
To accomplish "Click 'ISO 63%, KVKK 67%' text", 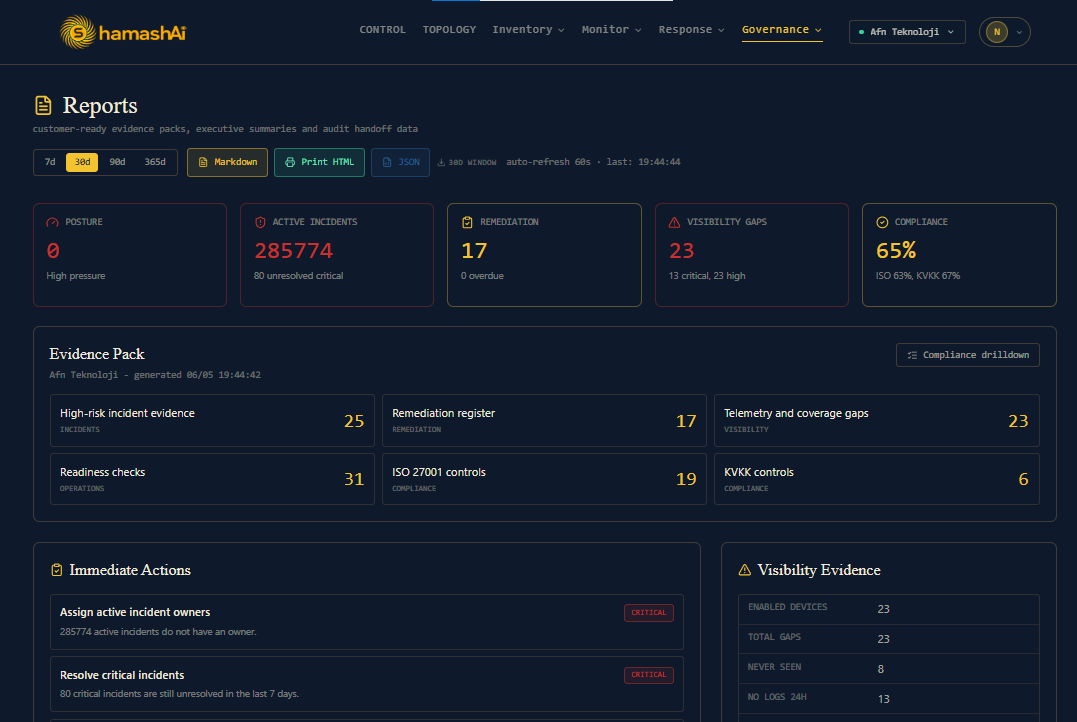I will pyautogui.click(x=918, y=275).
